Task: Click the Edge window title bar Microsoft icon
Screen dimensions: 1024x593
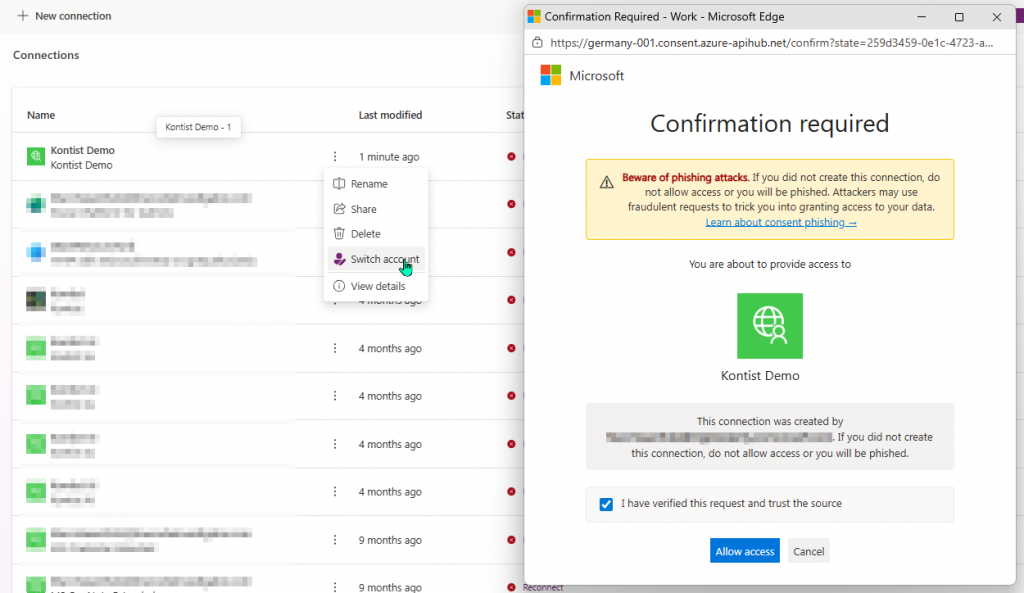Action: click(534, 17)
